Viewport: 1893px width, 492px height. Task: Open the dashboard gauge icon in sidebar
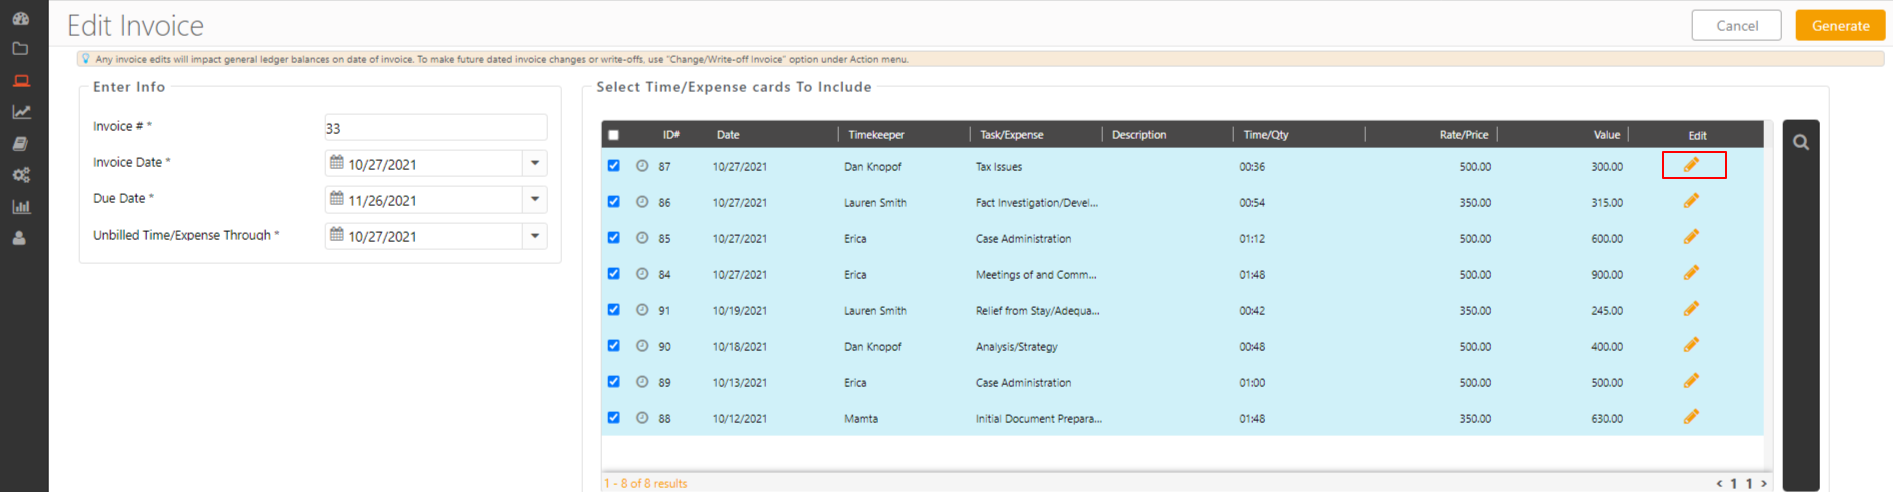[20, 17]
